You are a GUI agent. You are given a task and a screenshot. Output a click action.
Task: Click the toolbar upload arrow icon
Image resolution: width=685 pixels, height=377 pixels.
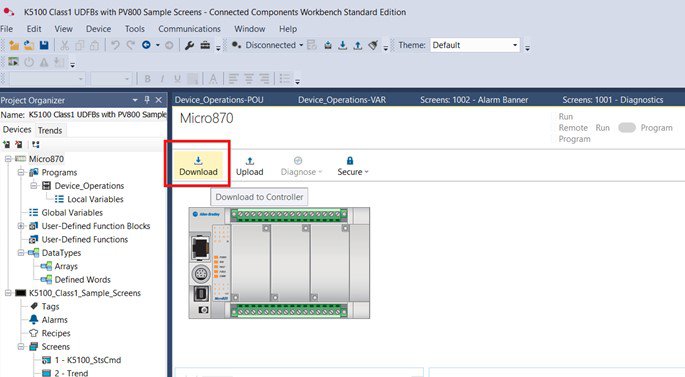pos(358,45)
